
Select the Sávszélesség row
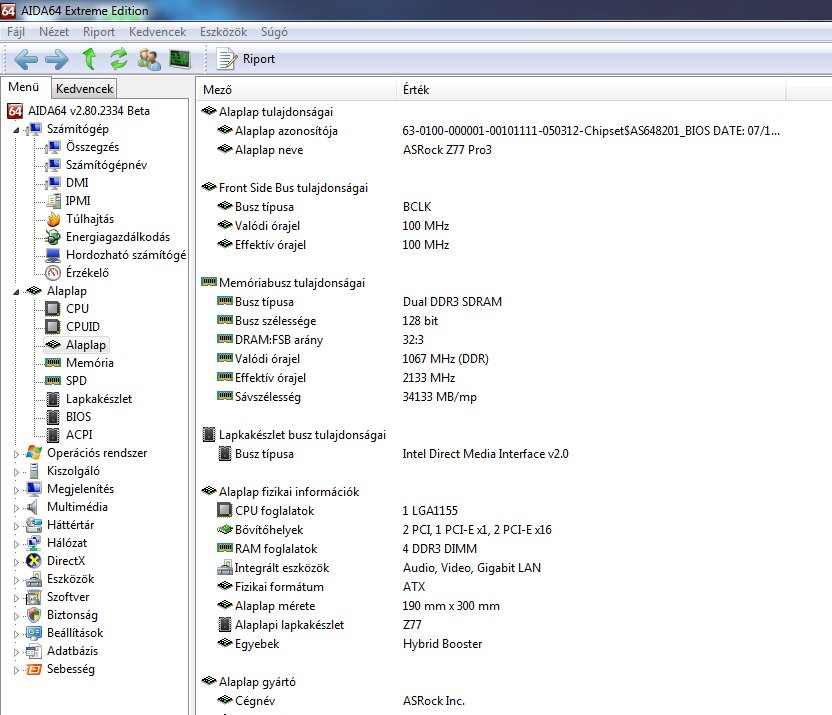click(490, 397)
